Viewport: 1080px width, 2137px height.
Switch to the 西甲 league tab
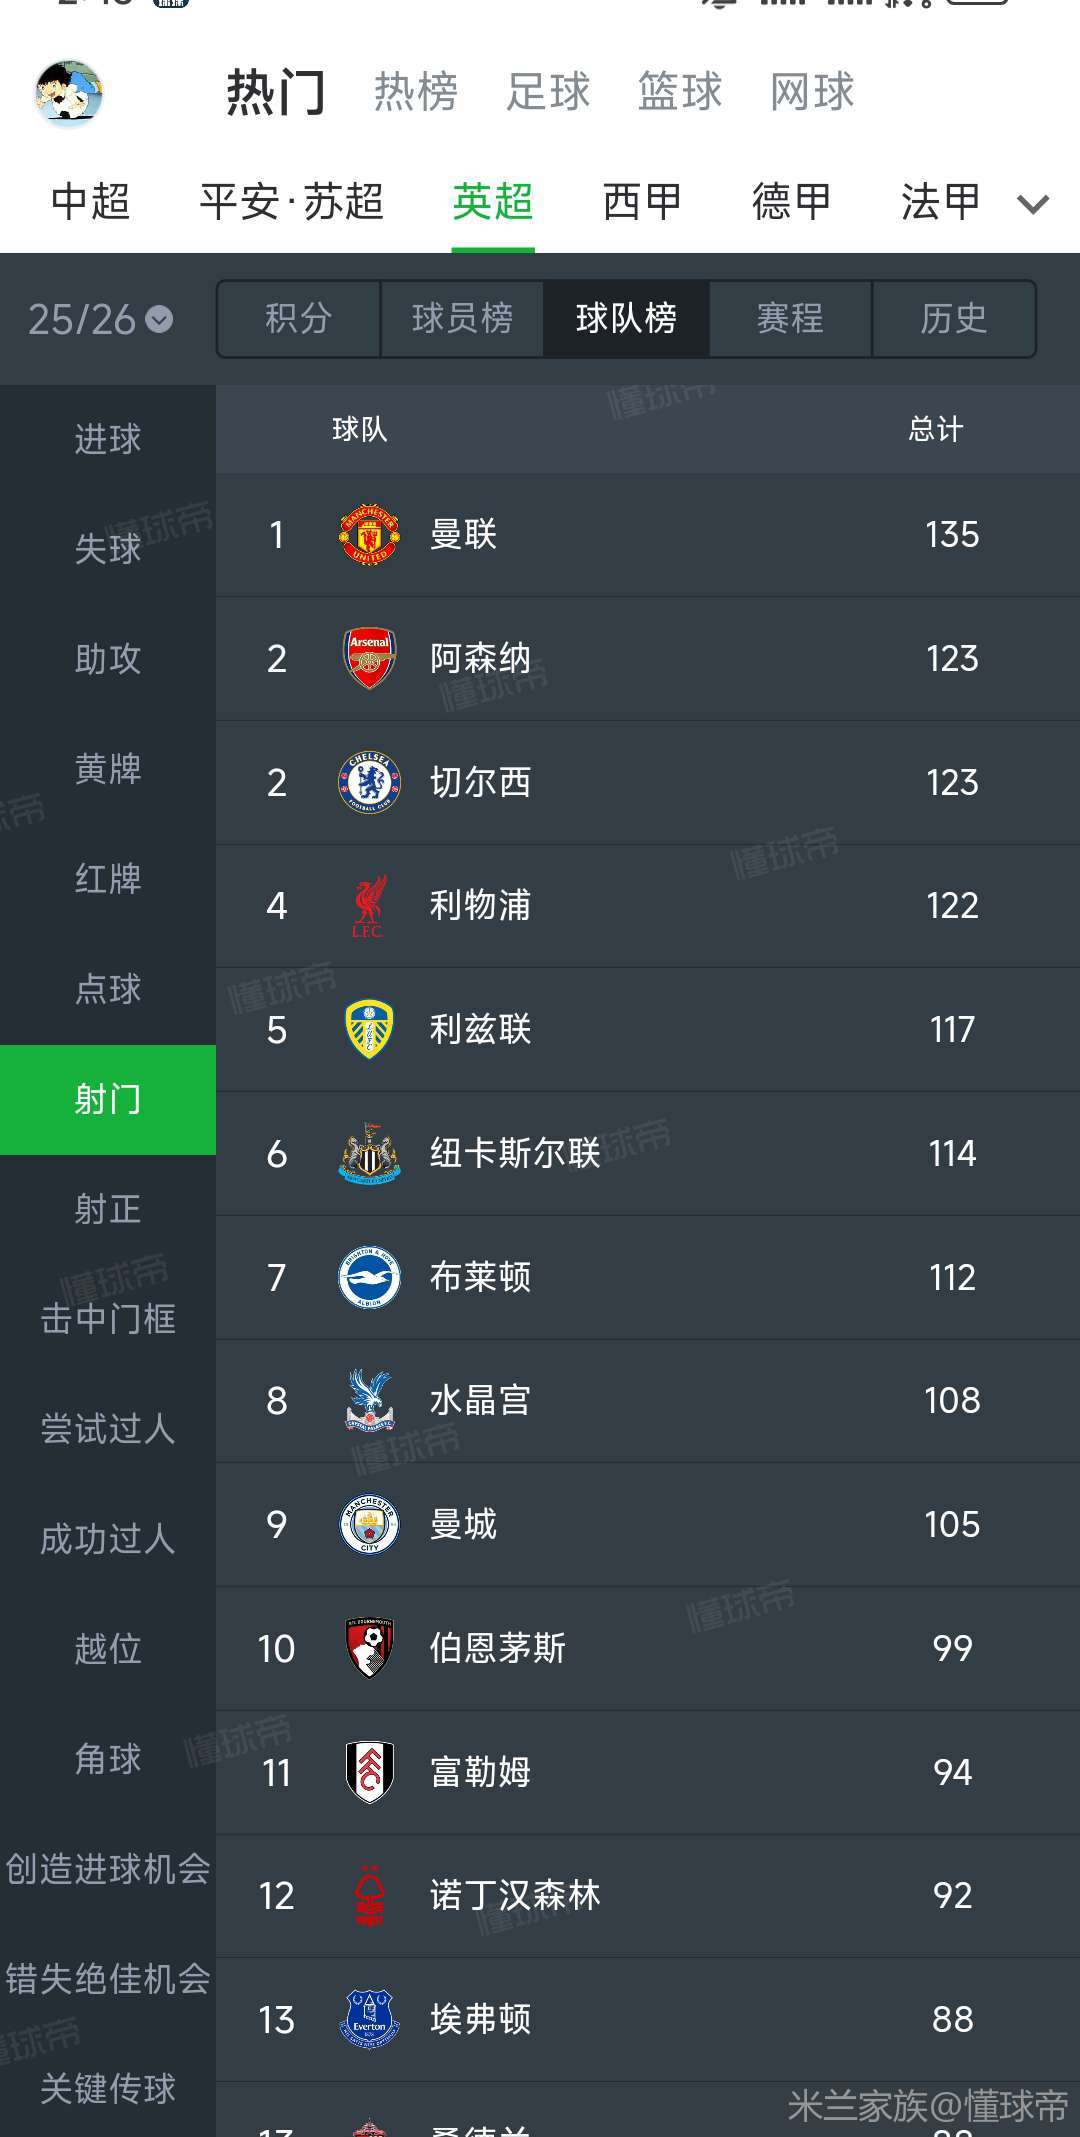point(642,202)
